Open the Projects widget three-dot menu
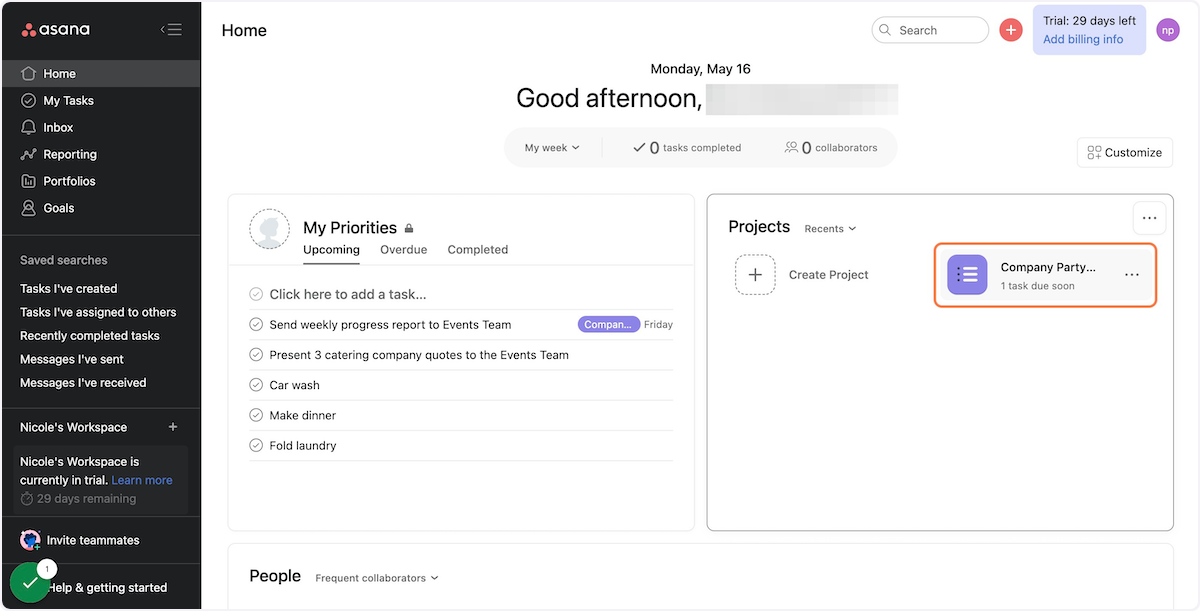The height and width of the screenshot is (611, 1200). coord(1149,218)
